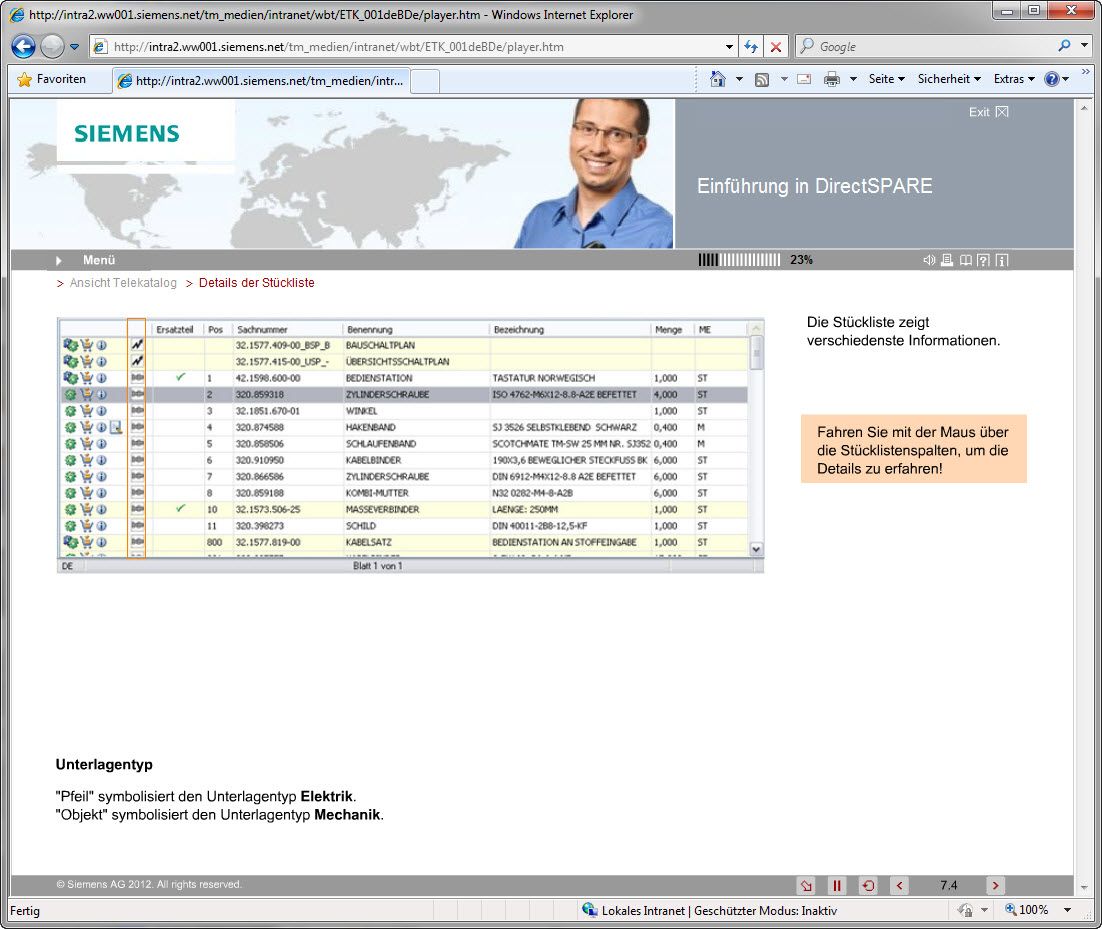Go to the previous course page

point(899,885)
